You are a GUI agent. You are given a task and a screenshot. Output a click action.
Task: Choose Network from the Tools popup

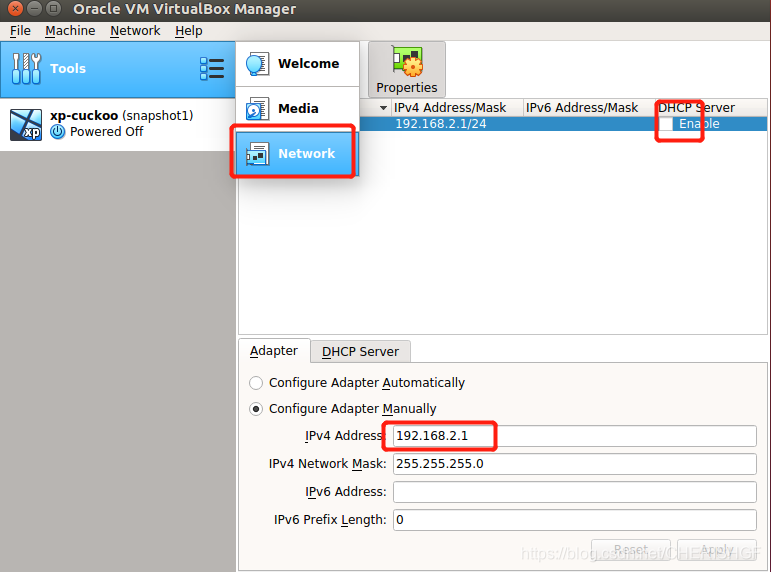(297, 153)
